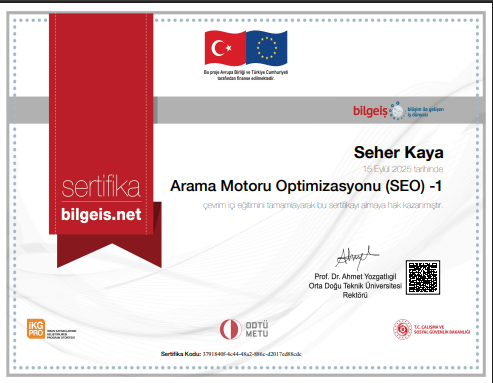Click the course title Arama Motoru Optimizasyonu (SEO) -1
This screenshot has width=493, height=383.
click(x=306, y=186)
